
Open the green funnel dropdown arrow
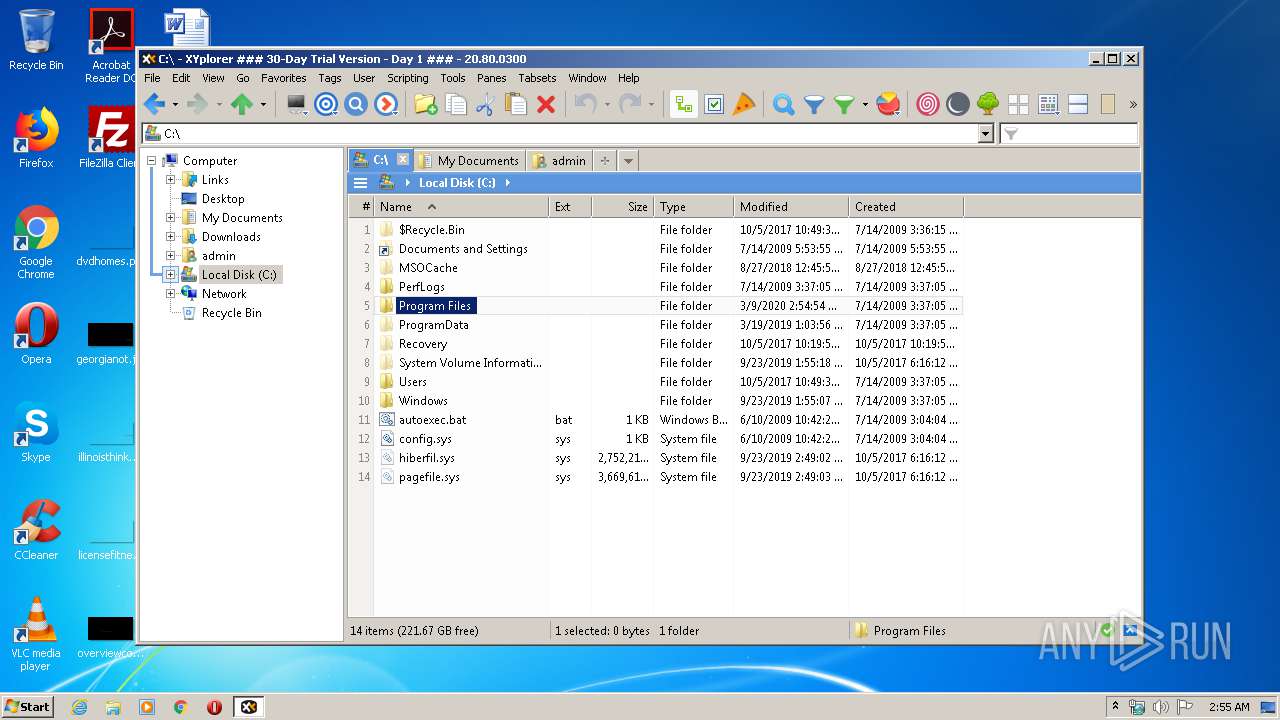(865, 104)
